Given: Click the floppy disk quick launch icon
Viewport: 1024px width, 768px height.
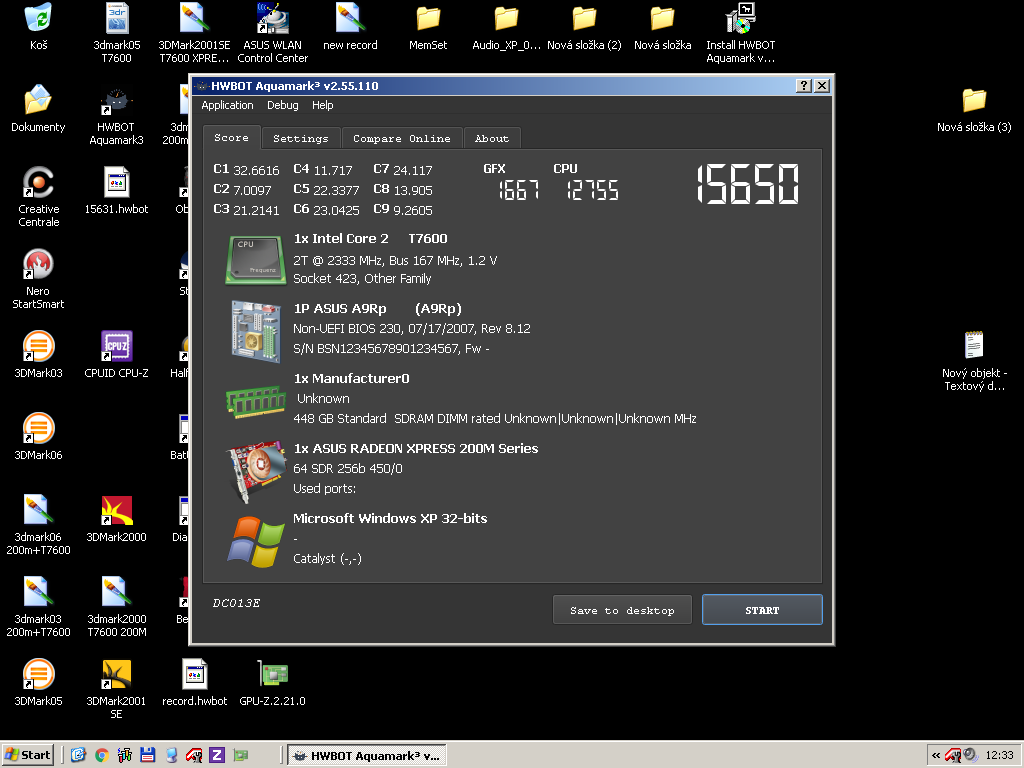Looking at the screenshot, I should click(x=148, y=756).
